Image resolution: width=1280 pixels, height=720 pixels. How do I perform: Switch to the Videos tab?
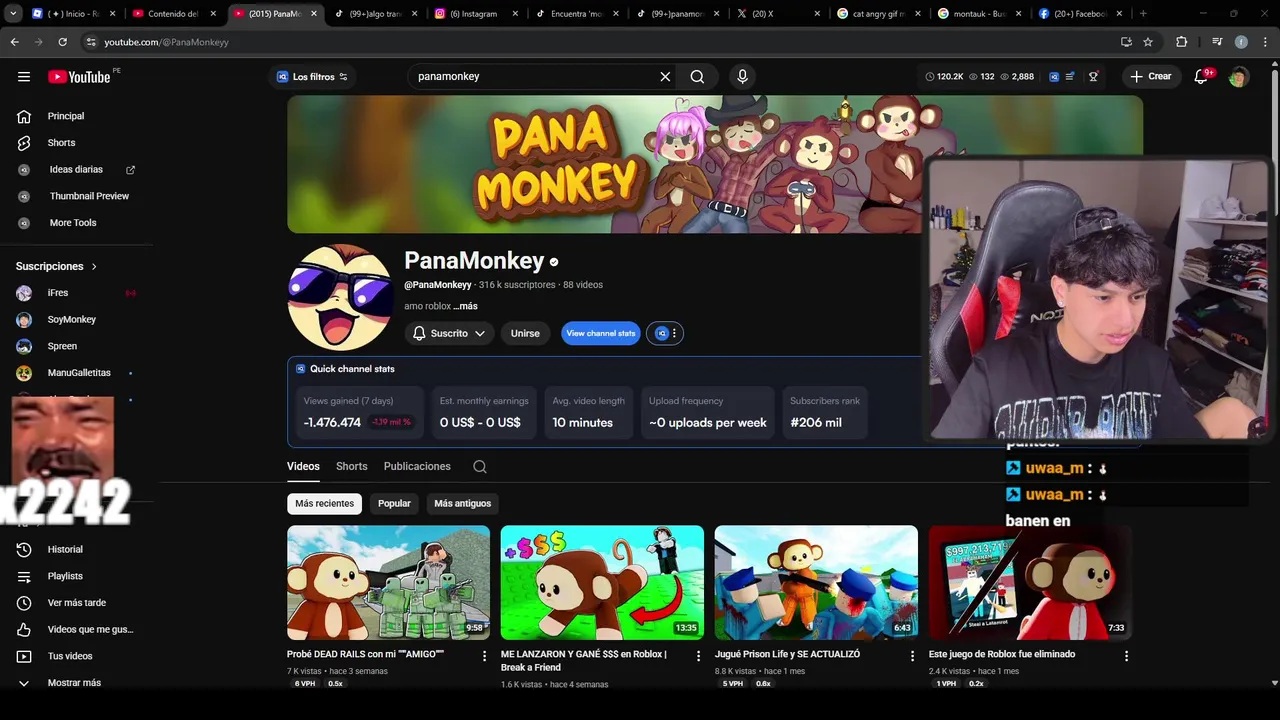pyautogui.click(x=303, y=466)
